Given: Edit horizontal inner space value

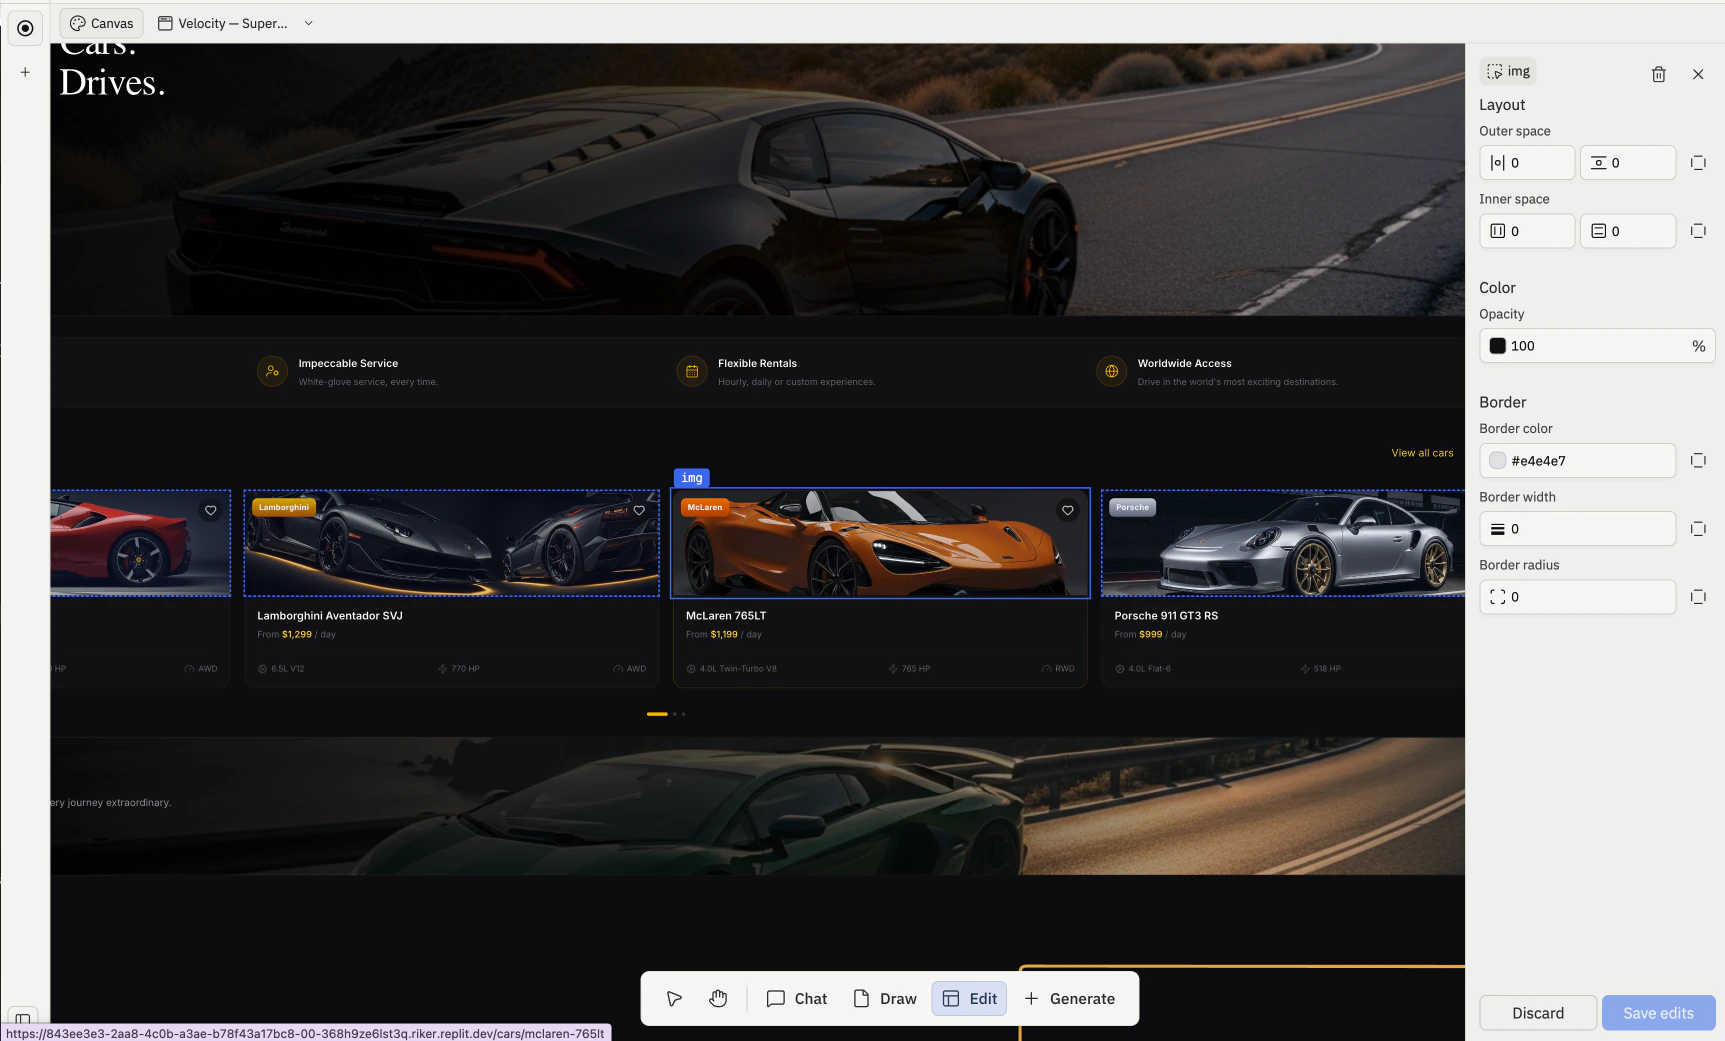Looking at the screenshot, I should (1527, 231).
